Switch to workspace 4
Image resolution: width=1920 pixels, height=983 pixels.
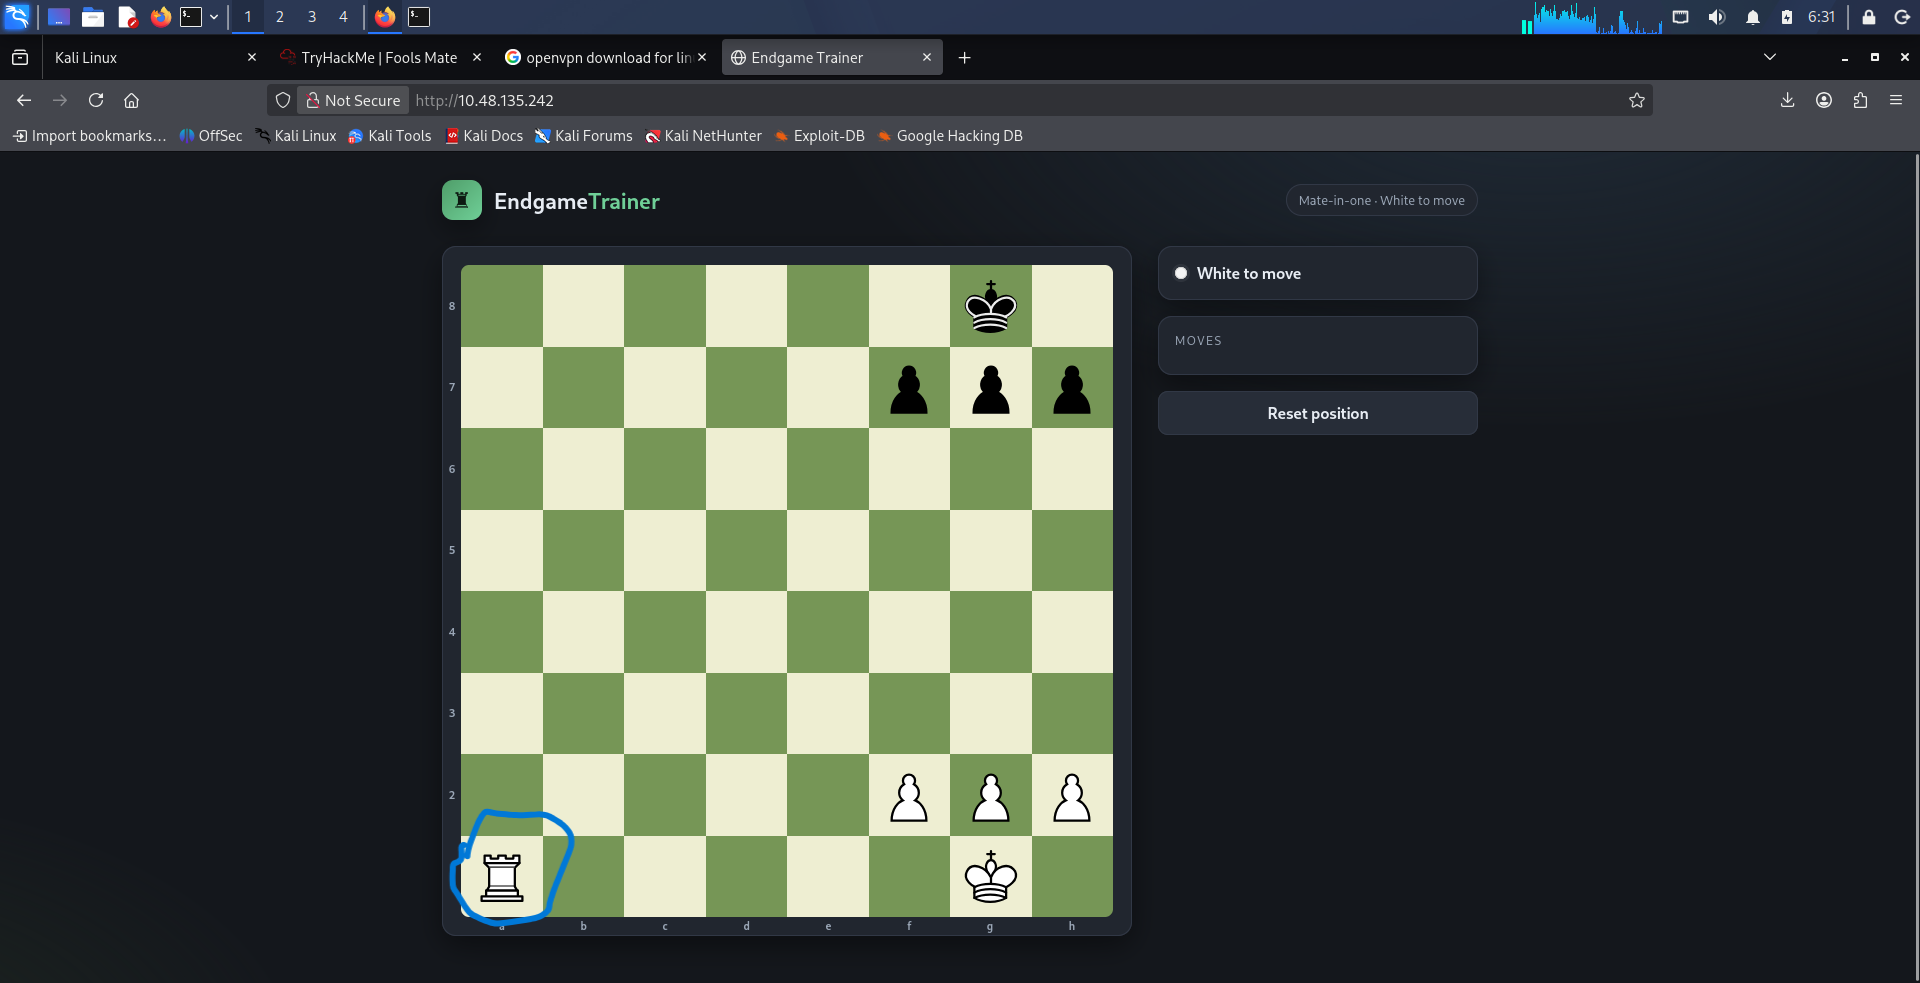click(343, 17)
